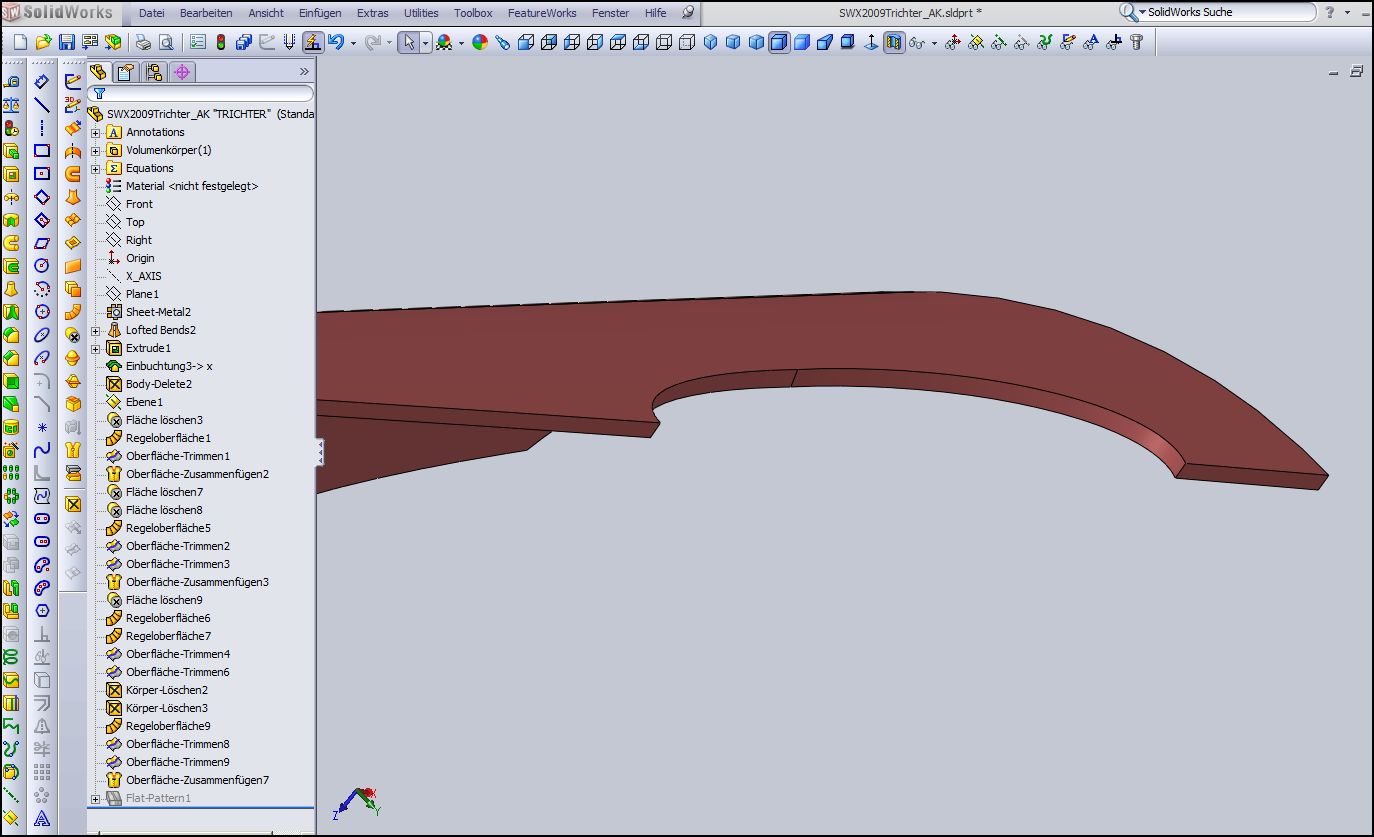Click the New document icon
This screenshot has height=837, width=1374.
click(20, 43)
